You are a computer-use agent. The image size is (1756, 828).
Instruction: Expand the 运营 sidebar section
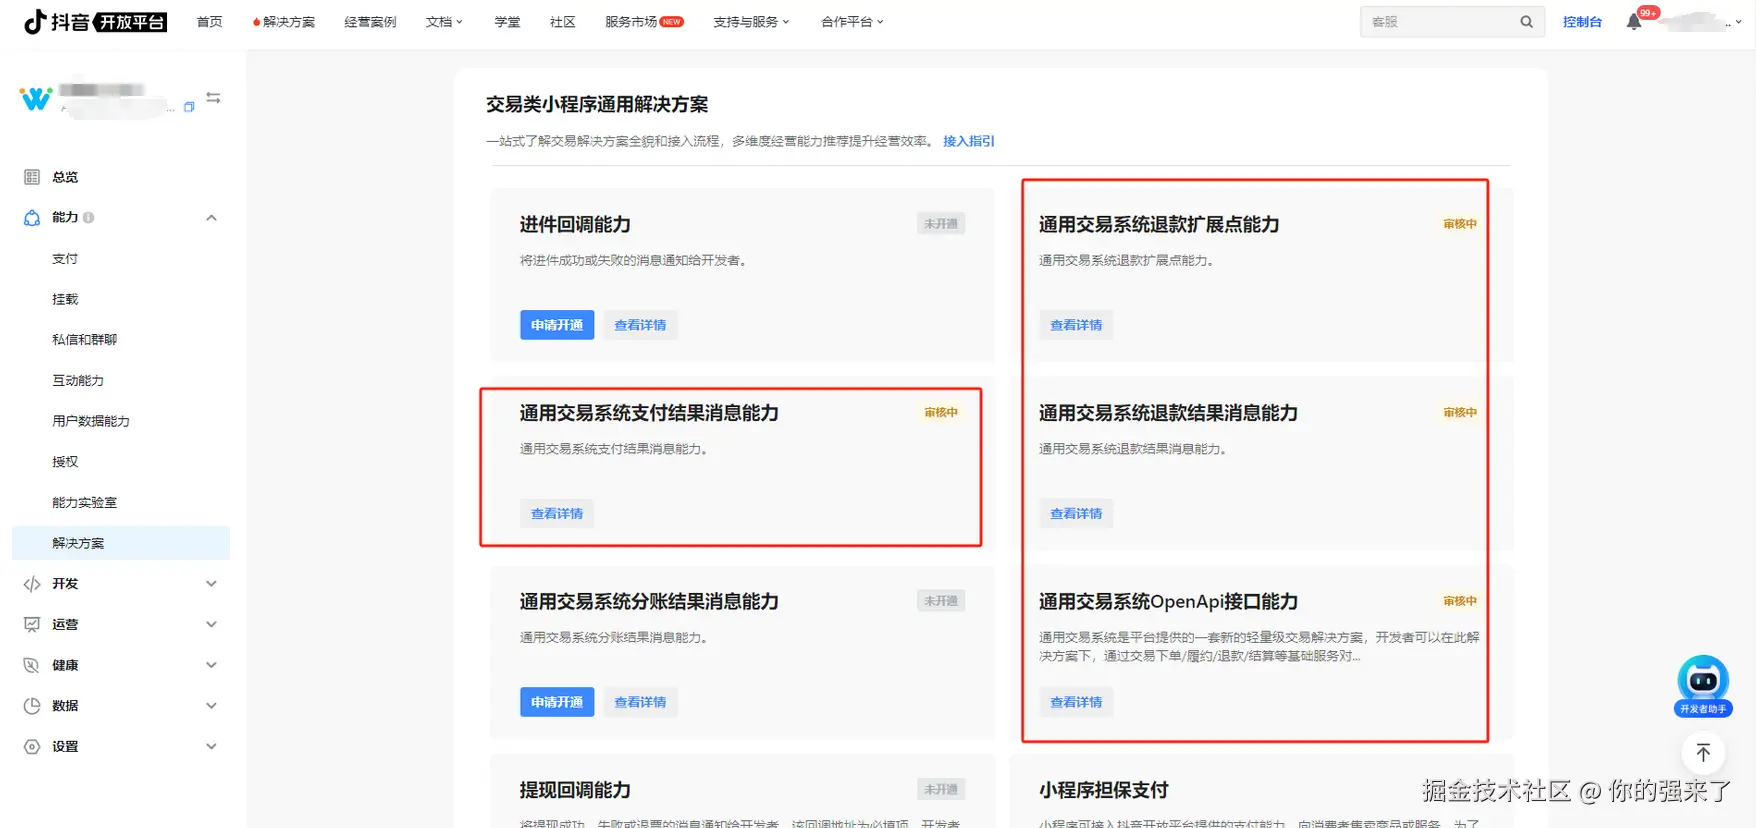pos(211,624)
